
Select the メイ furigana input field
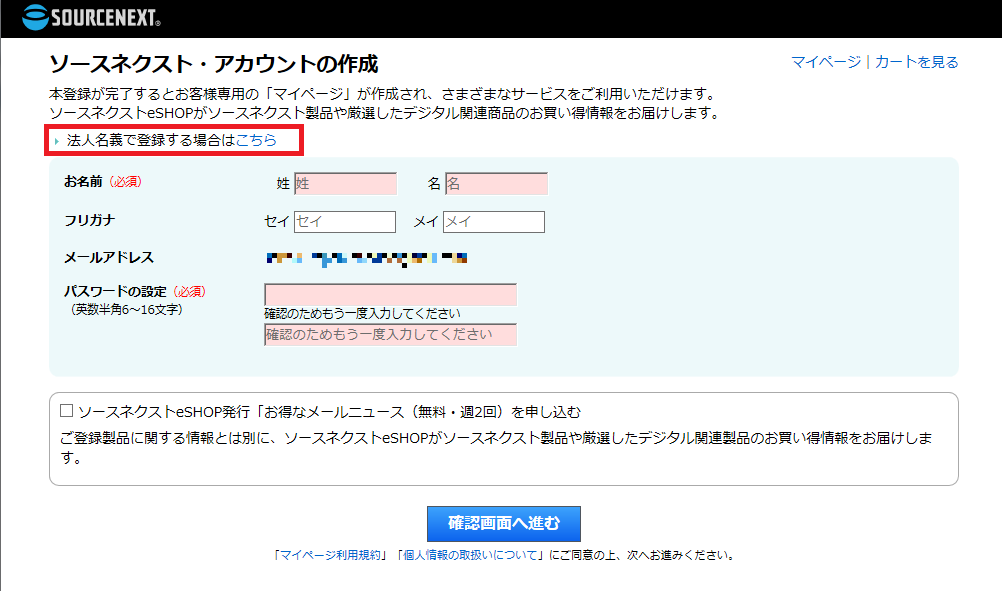click(494, 222)
